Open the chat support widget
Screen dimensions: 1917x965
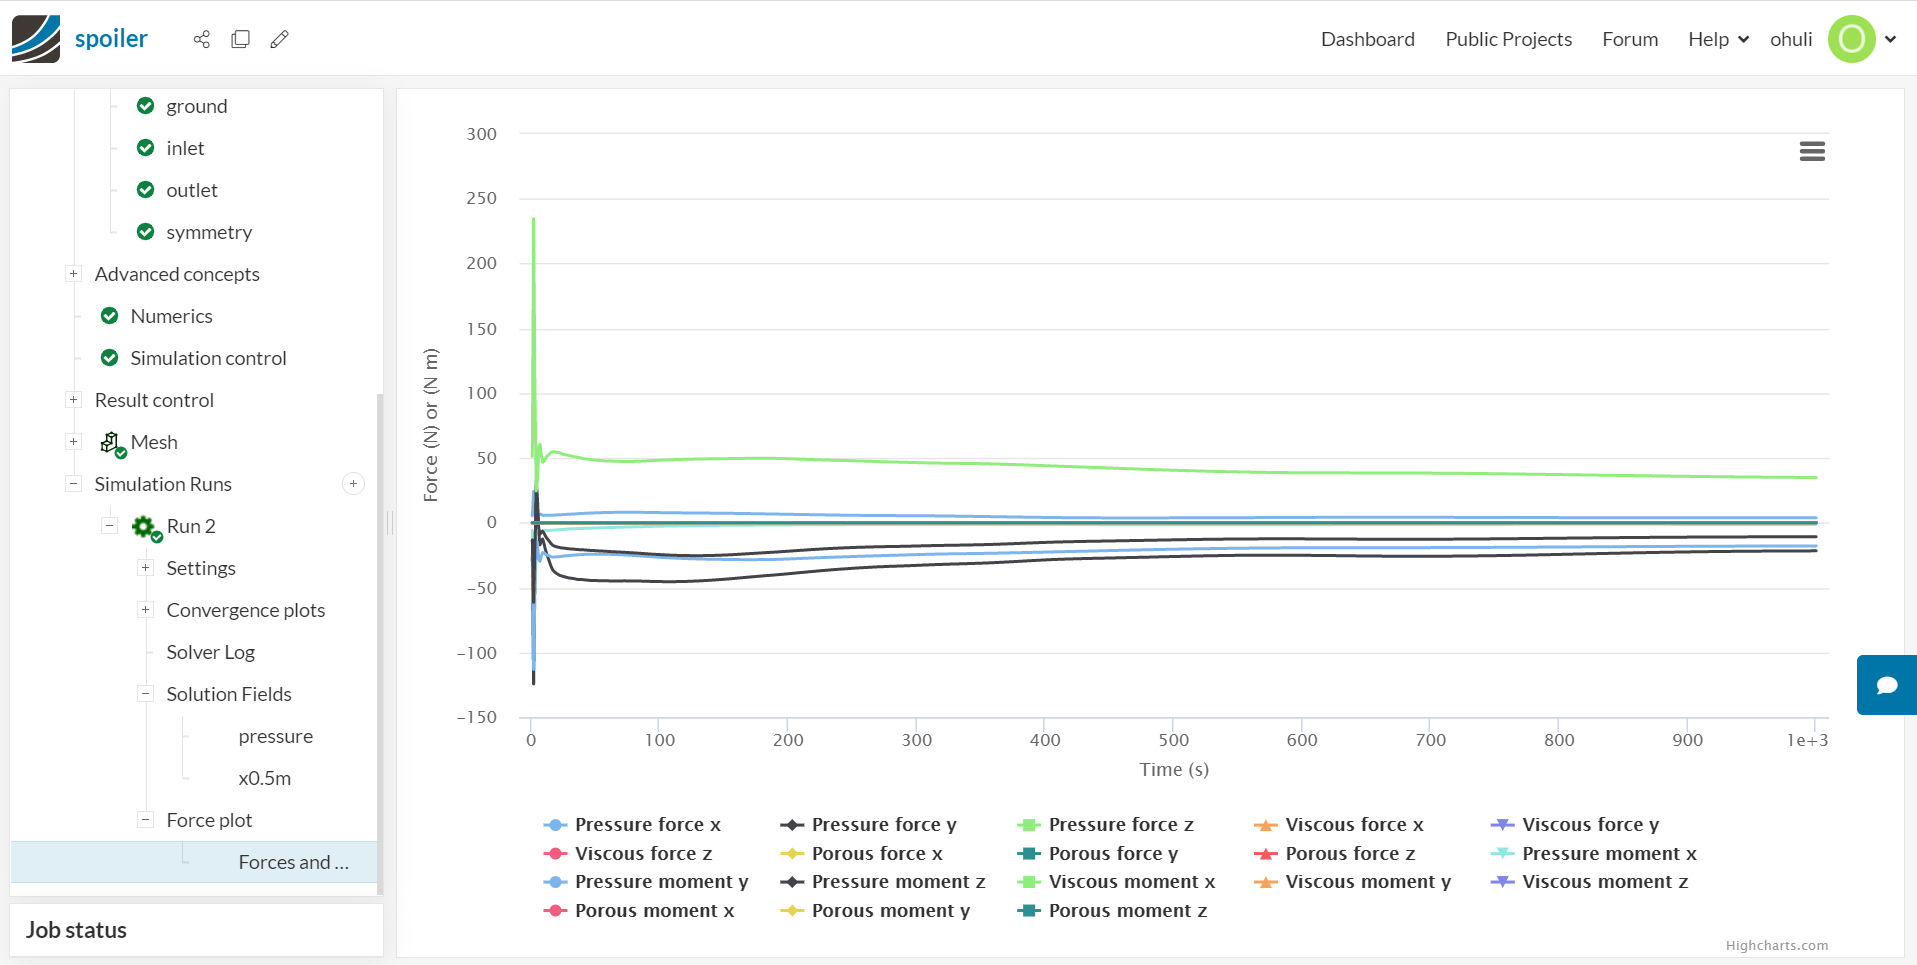pyautogui.click(x=1887, y=685)
